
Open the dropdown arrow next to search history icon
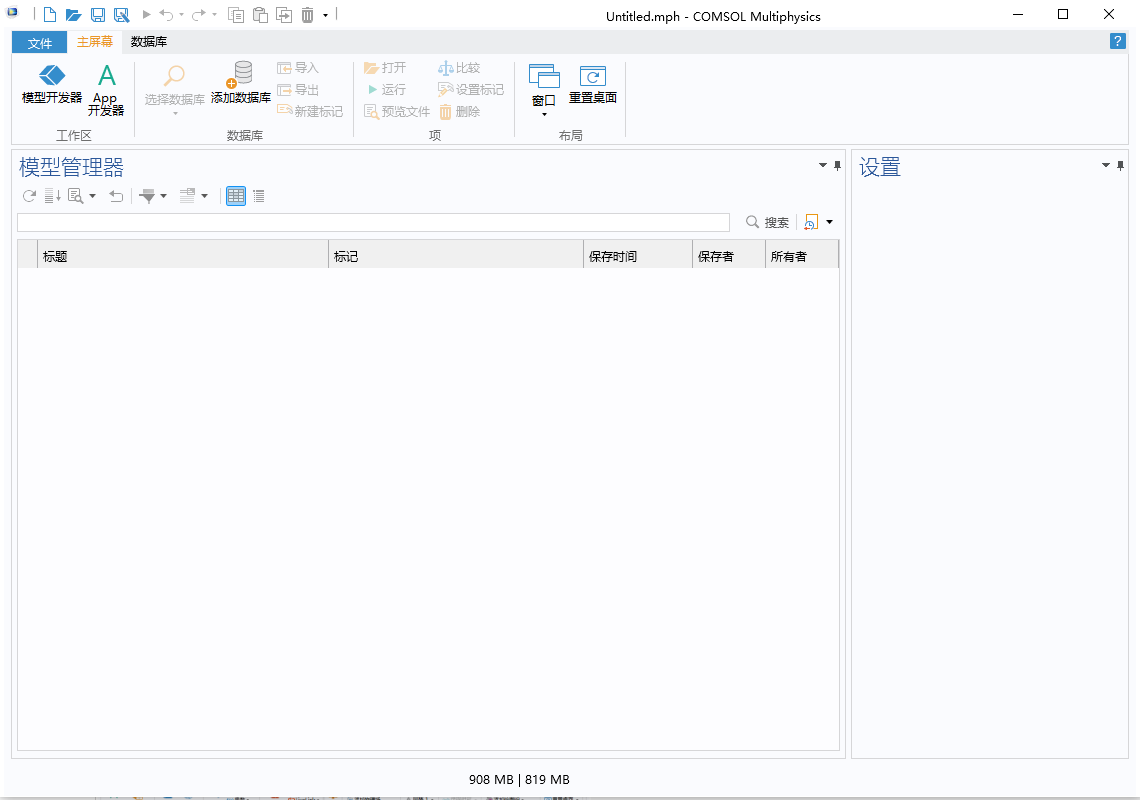coord(829,222)
